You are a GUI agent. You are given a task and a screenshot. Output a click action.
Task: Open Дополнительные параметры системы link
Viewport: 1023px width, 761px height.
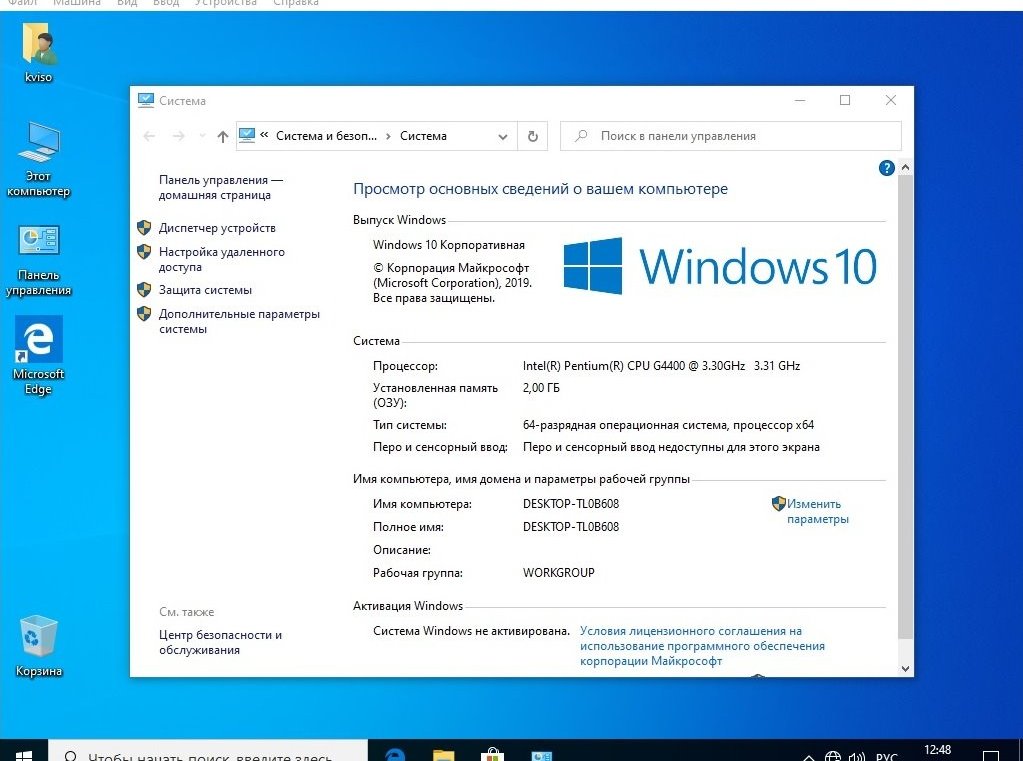[x=239, y=321]
